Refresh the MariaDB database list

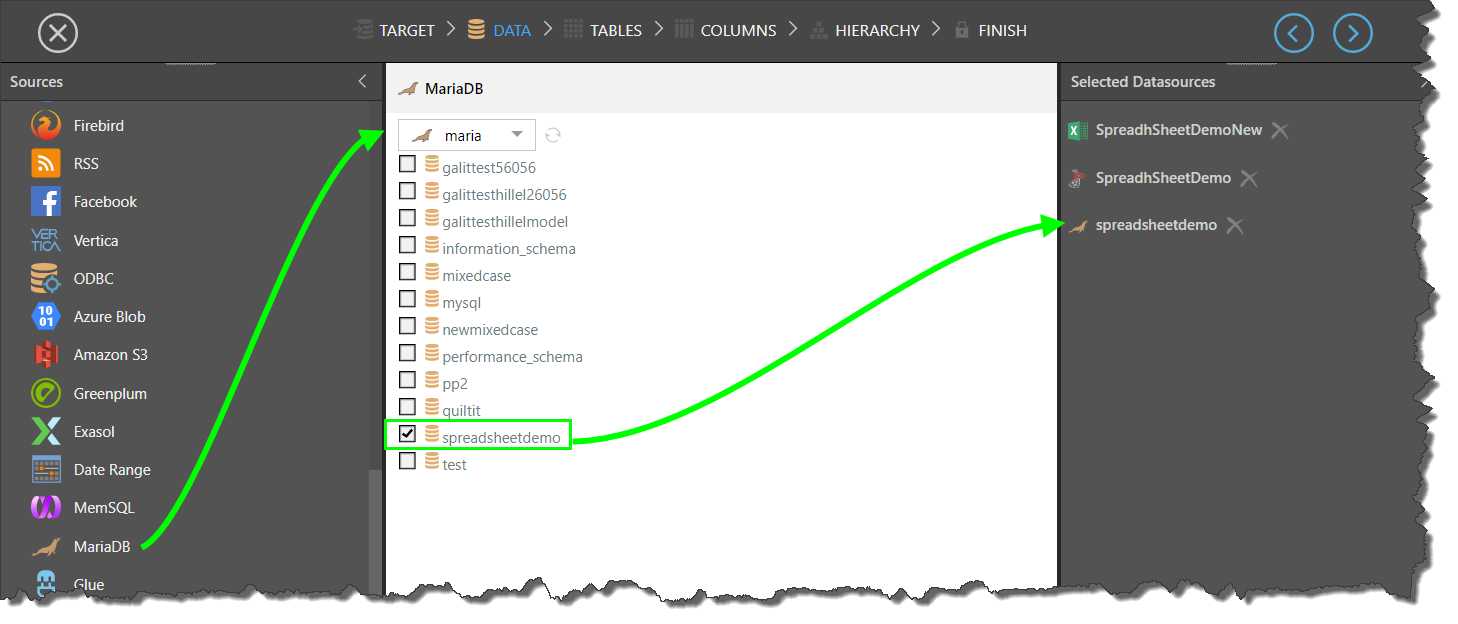pyautogui.click(x=552, y=135)
